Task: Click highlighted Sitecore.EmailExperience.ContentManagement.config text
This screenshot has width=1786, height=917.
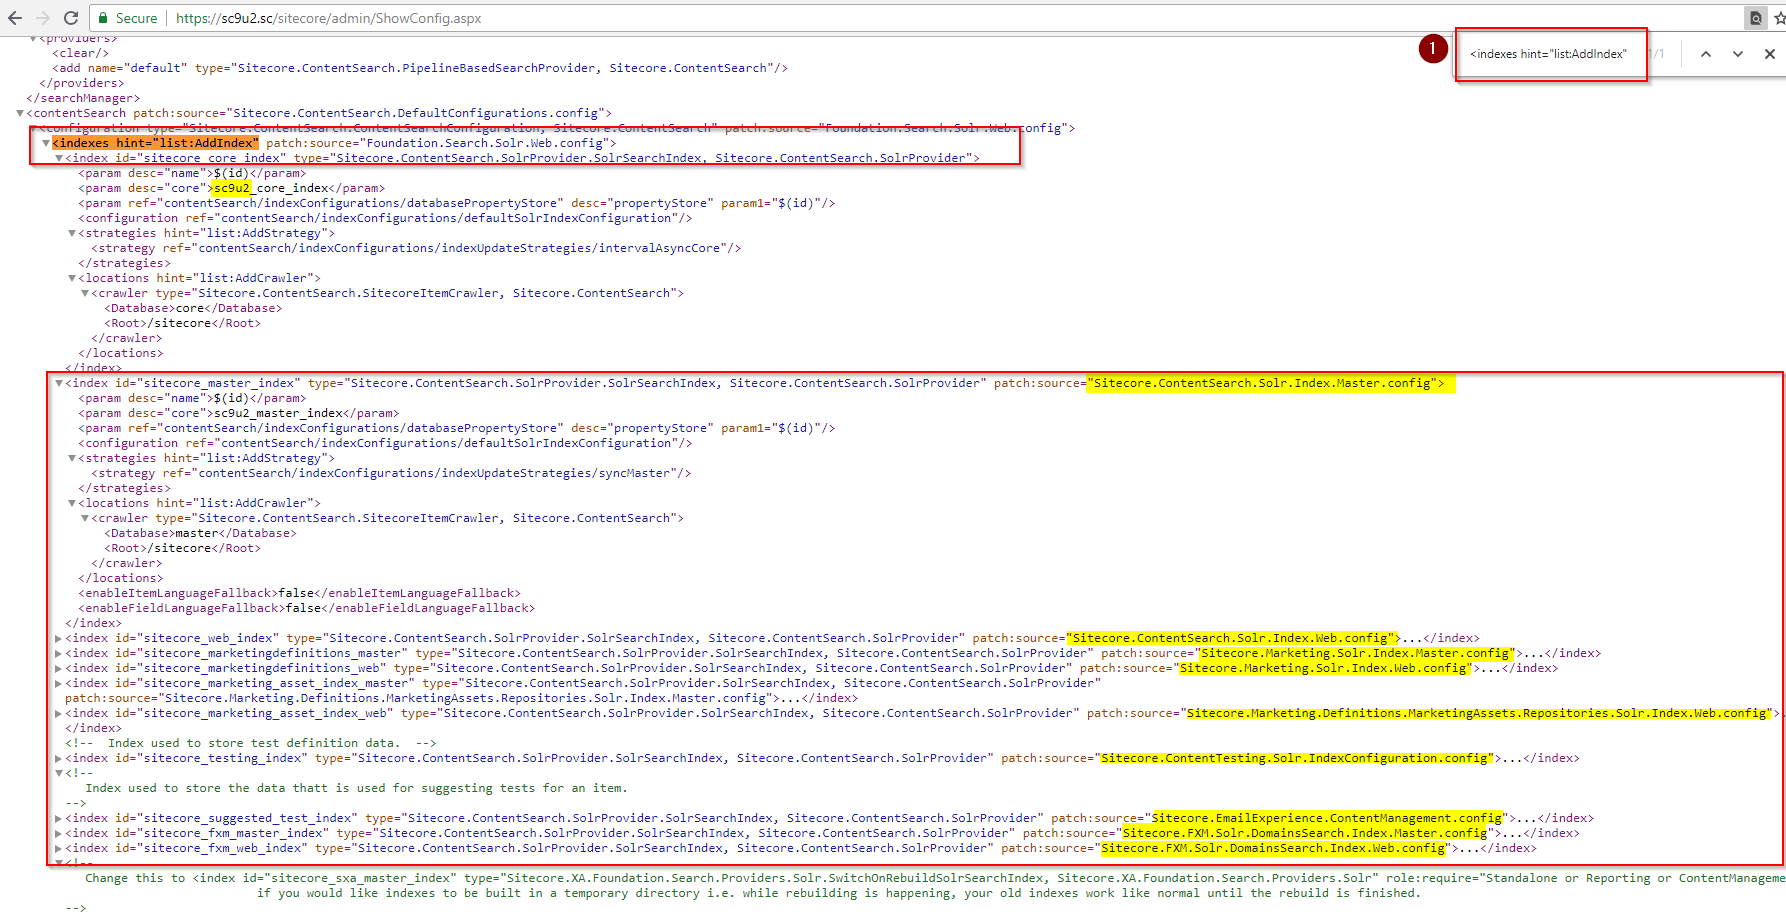Action: tap(1327, 818)
